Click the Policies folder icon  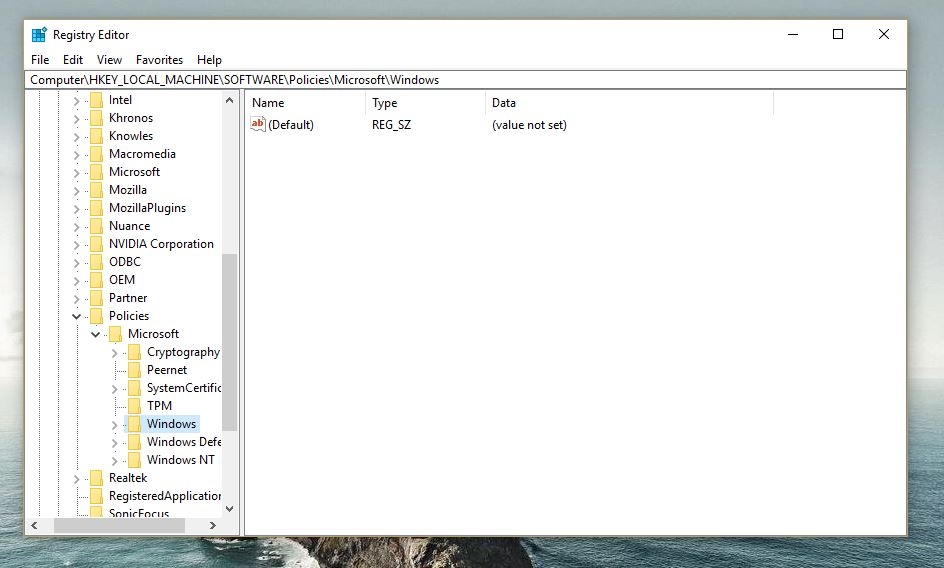point(96,316)
